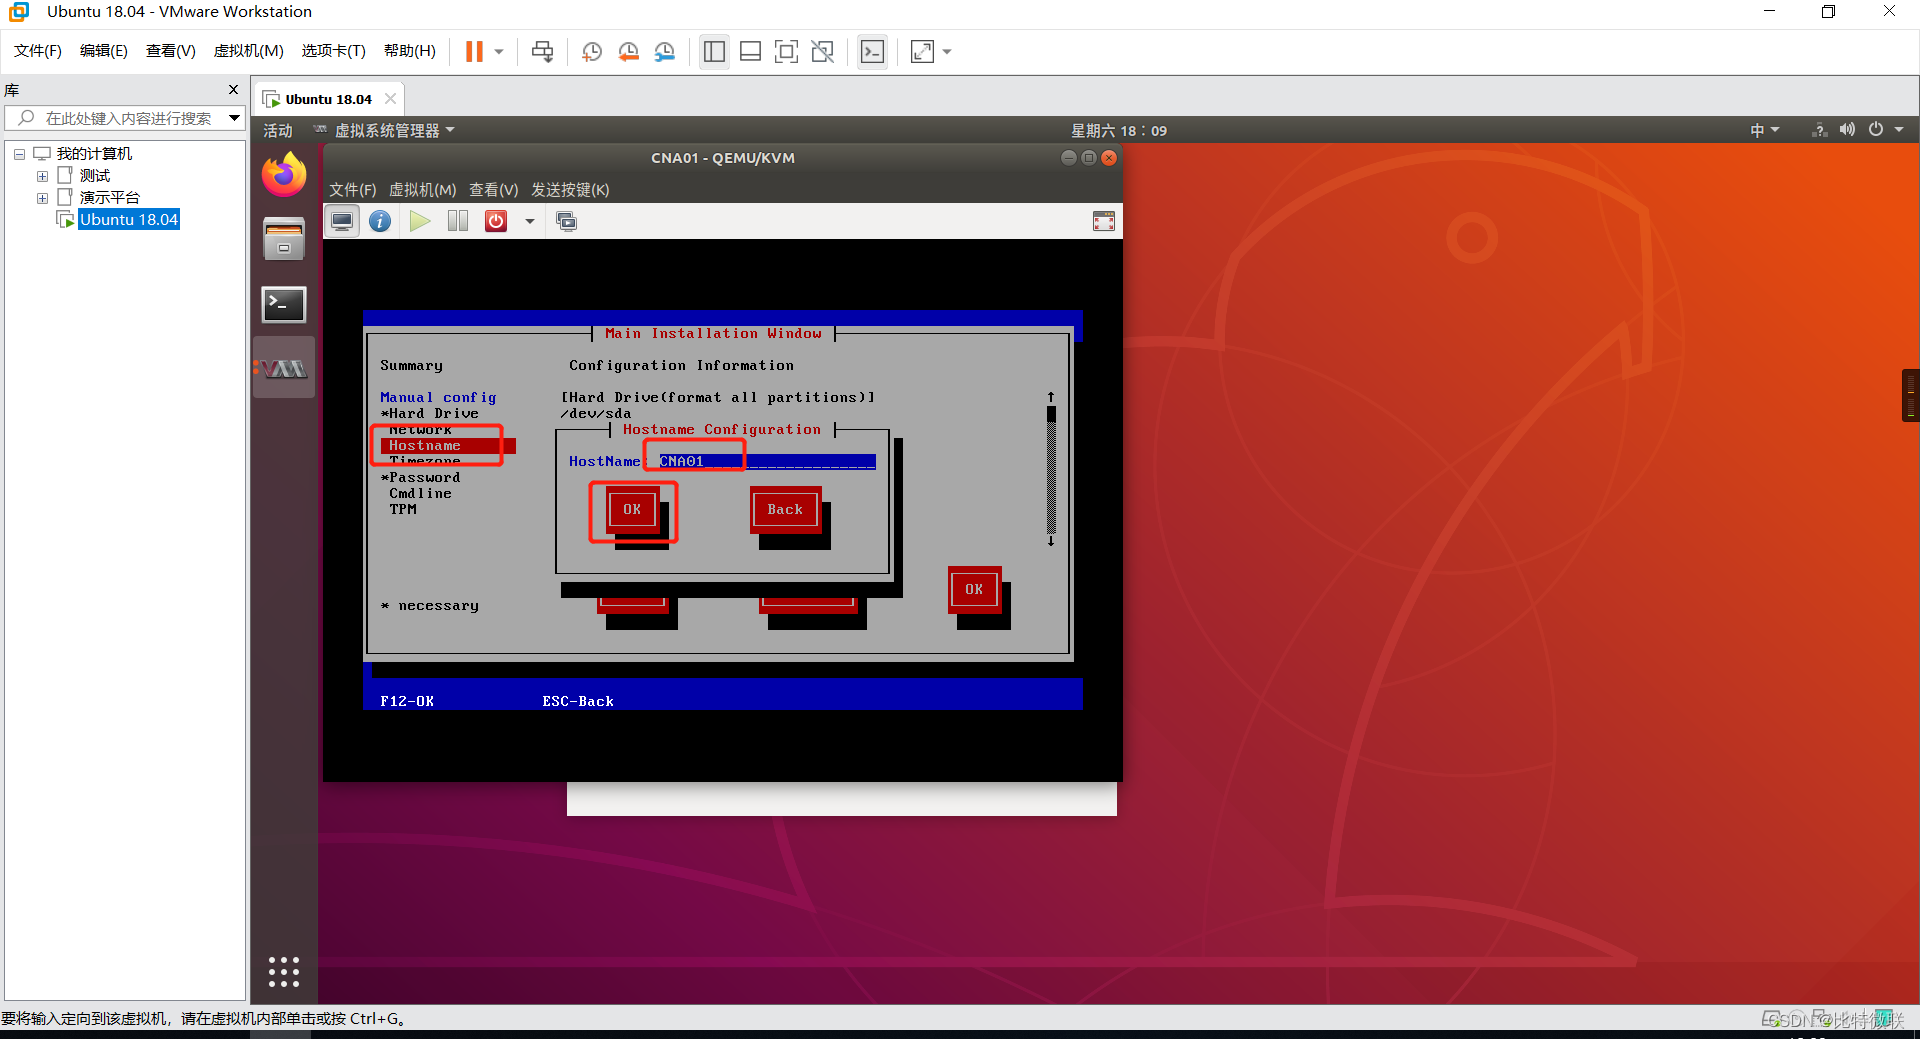Show virtual machine information via the info icon
1920x1039 pixels.
point(380,221)
